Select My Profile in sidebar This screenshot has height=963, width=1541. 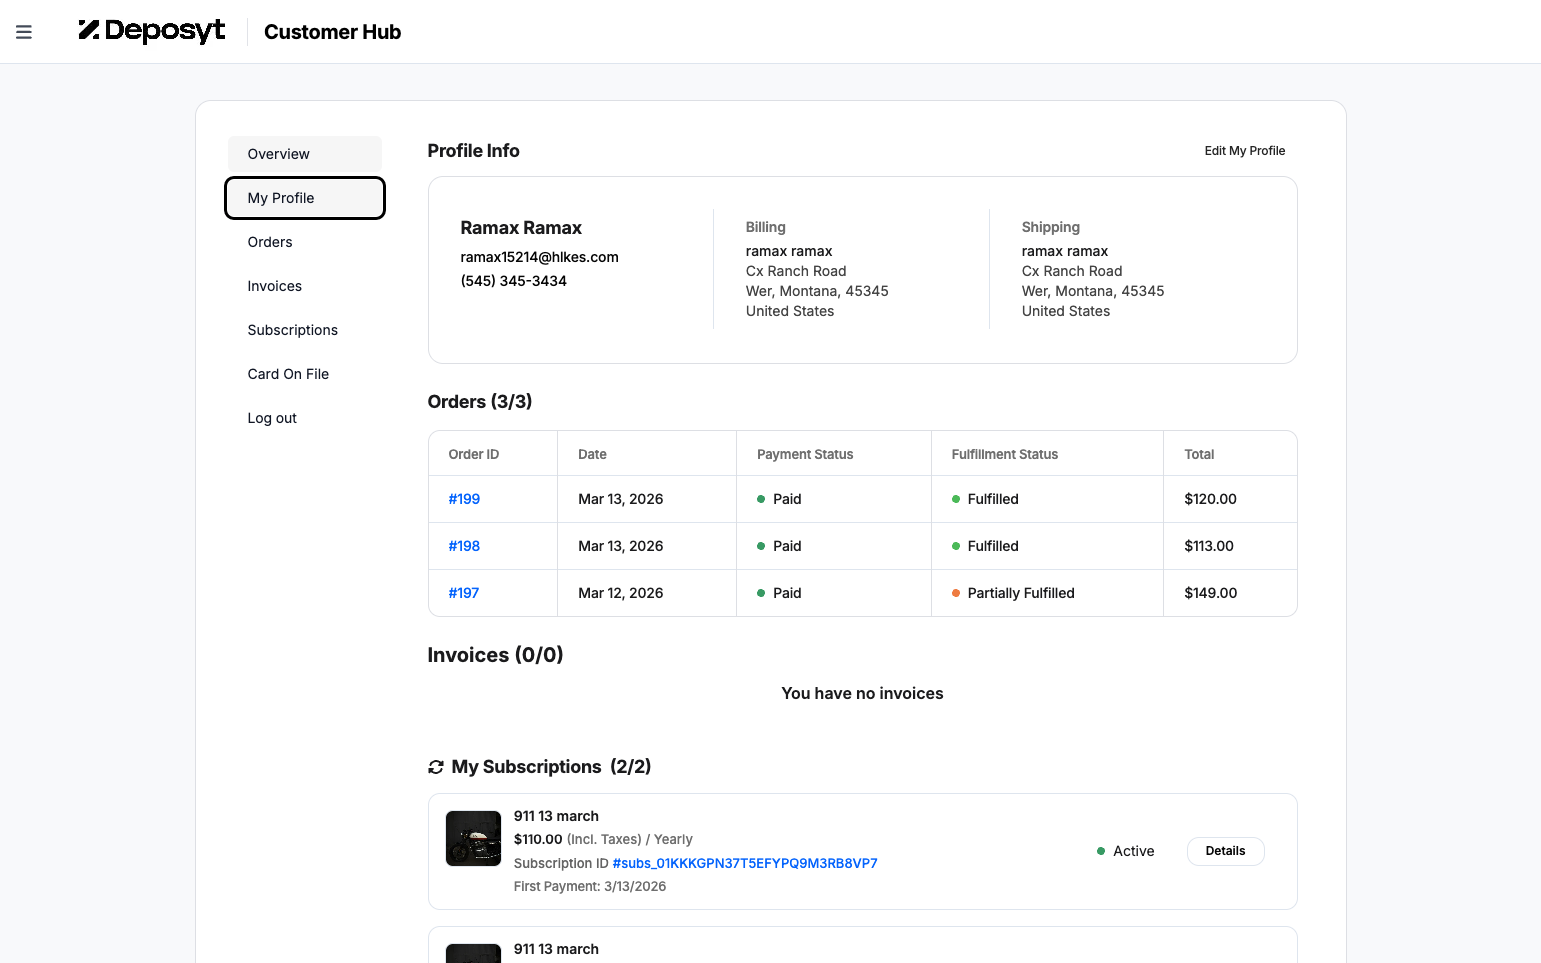[305, 198]
